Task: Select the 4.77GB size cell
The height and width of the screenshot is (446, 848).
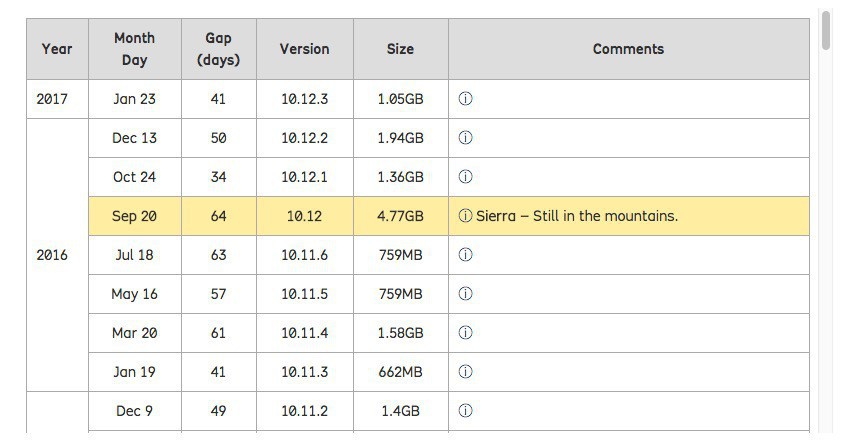Action: (400, 216)
